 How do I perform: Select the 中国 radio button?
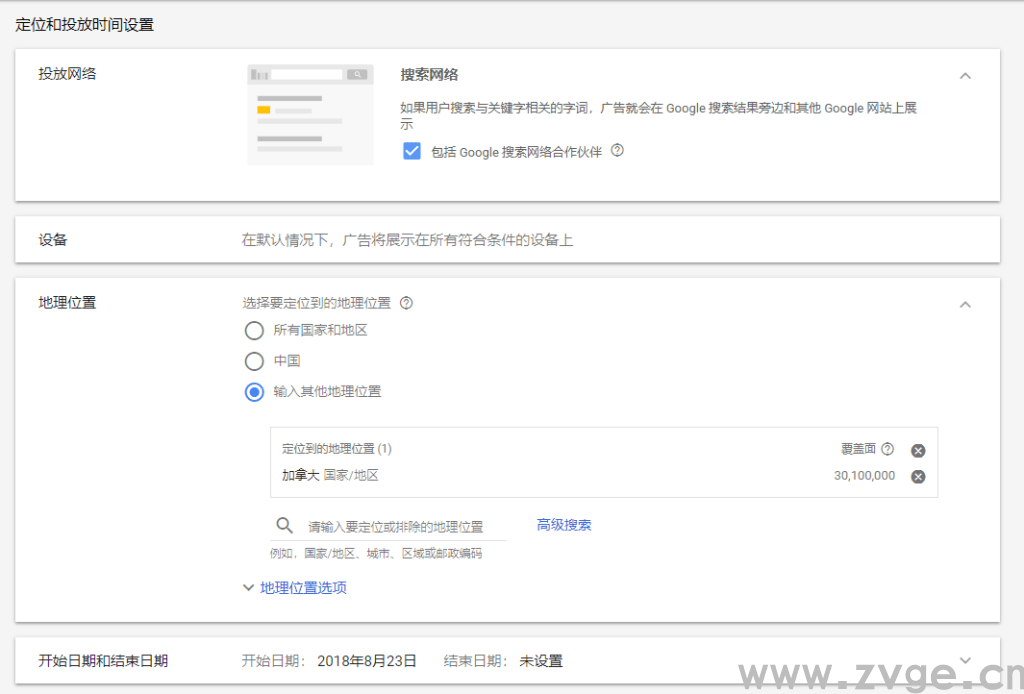click(x=253, y=362)
